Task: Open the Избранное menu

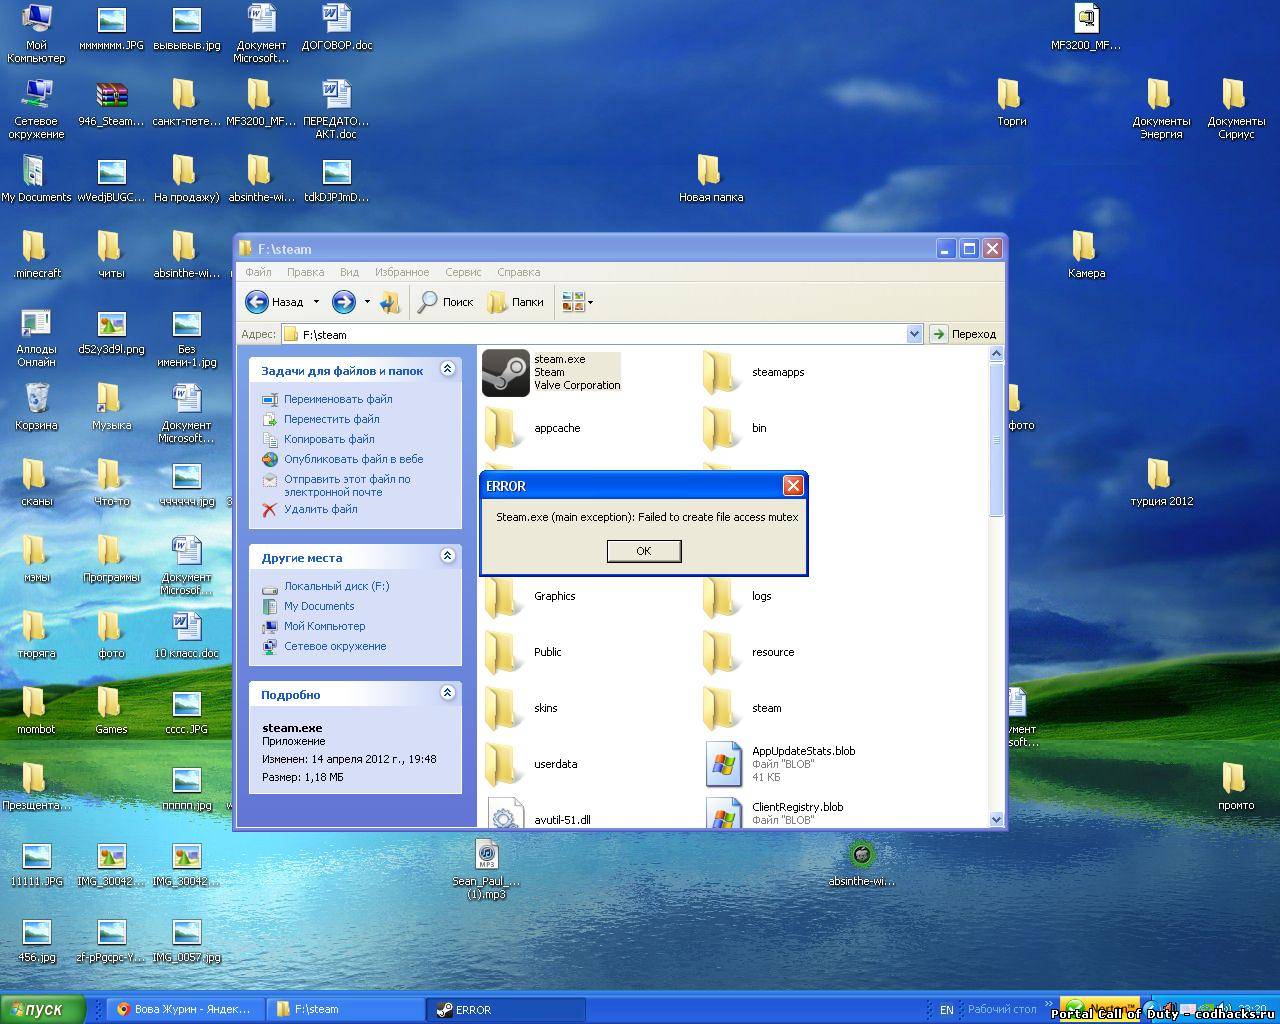Action: click(x=402, y=272)
